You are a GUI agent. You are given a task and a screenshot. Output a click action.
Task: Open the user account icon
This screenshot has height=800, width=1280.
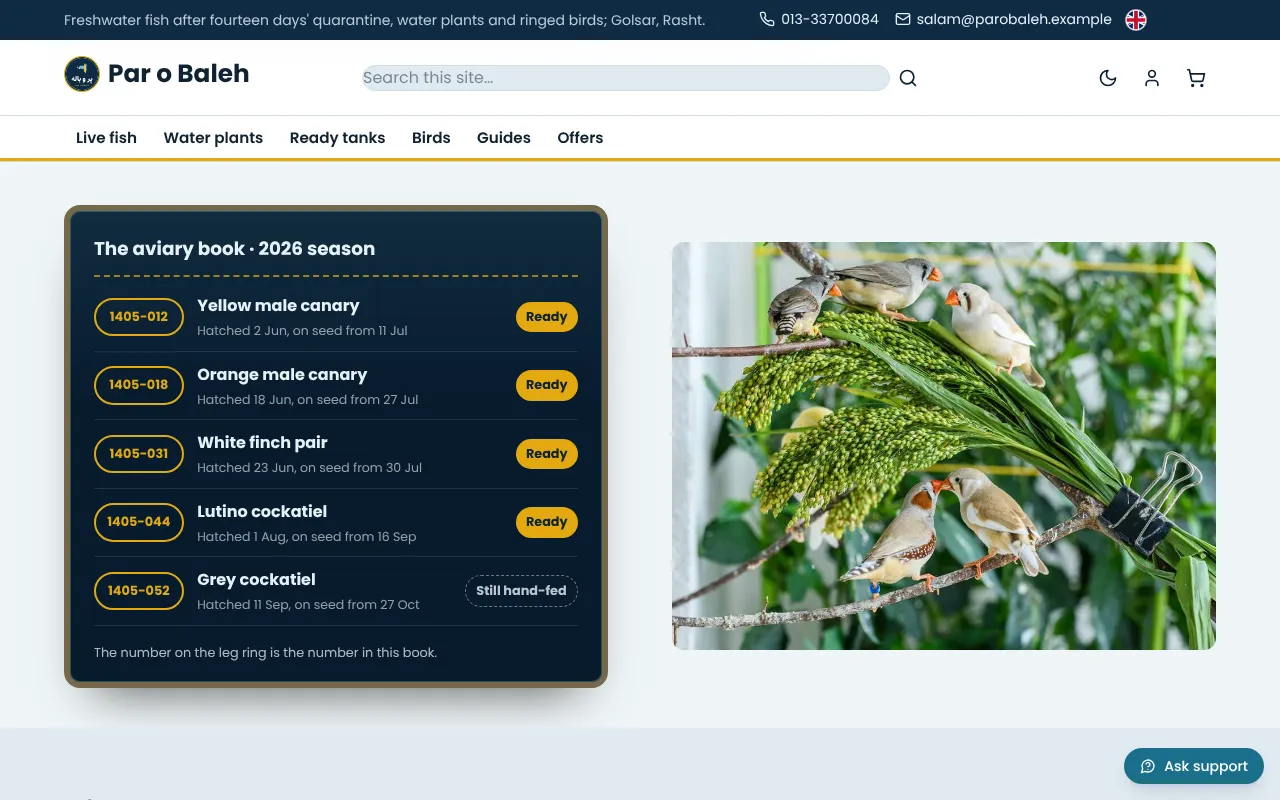pyautogui.click(x=1152, y=78)
